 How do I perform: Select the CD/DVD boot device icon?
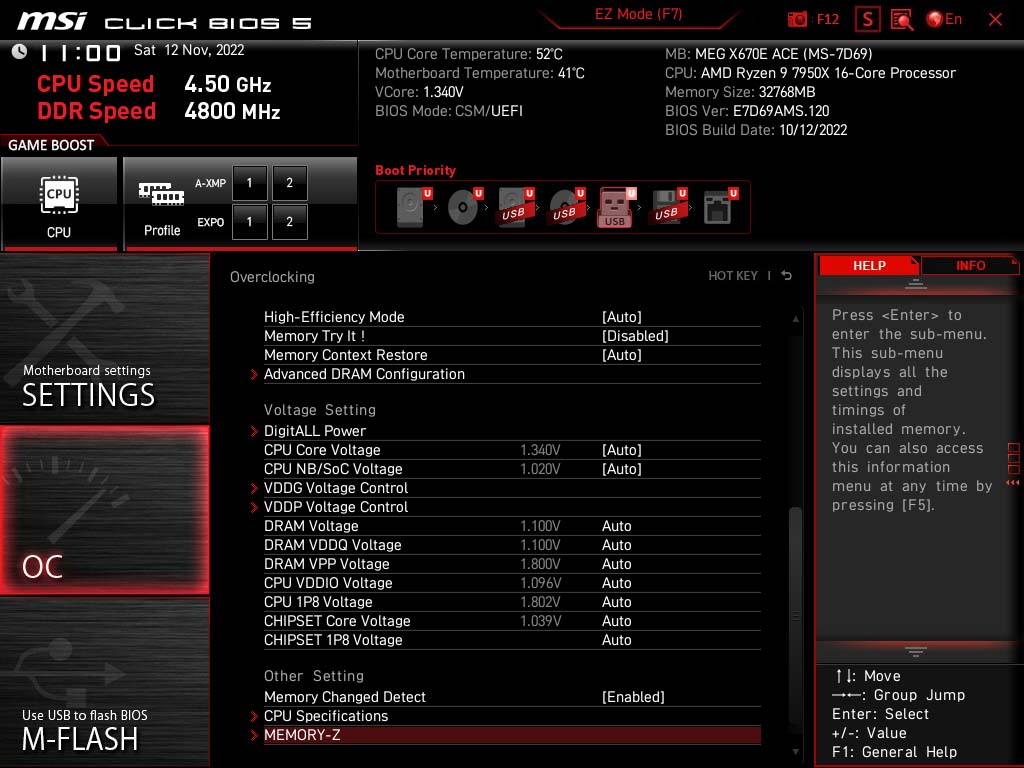[x=464, y=207]
